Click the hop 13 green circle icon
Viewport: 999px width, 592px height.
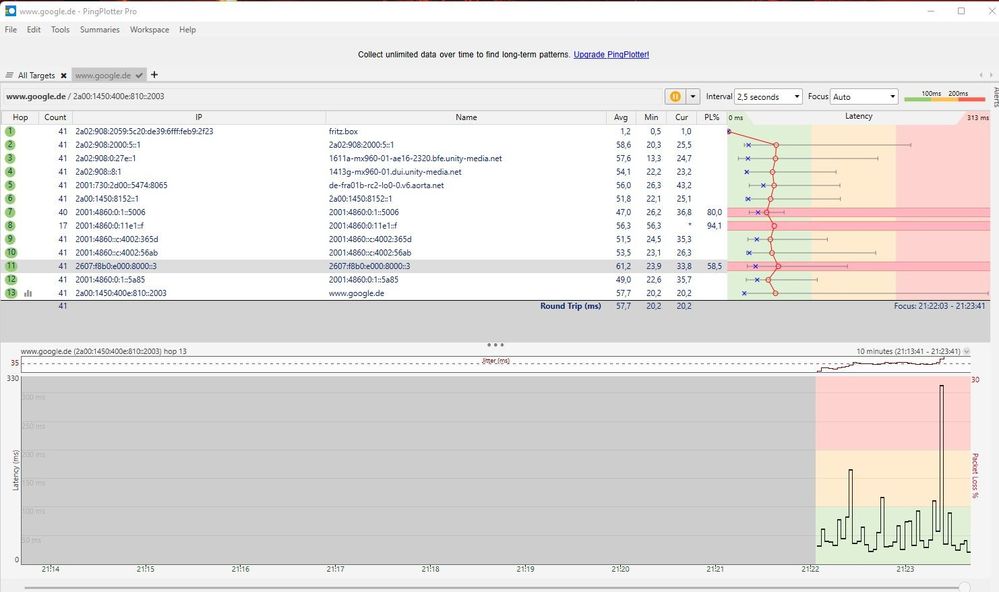11,293
